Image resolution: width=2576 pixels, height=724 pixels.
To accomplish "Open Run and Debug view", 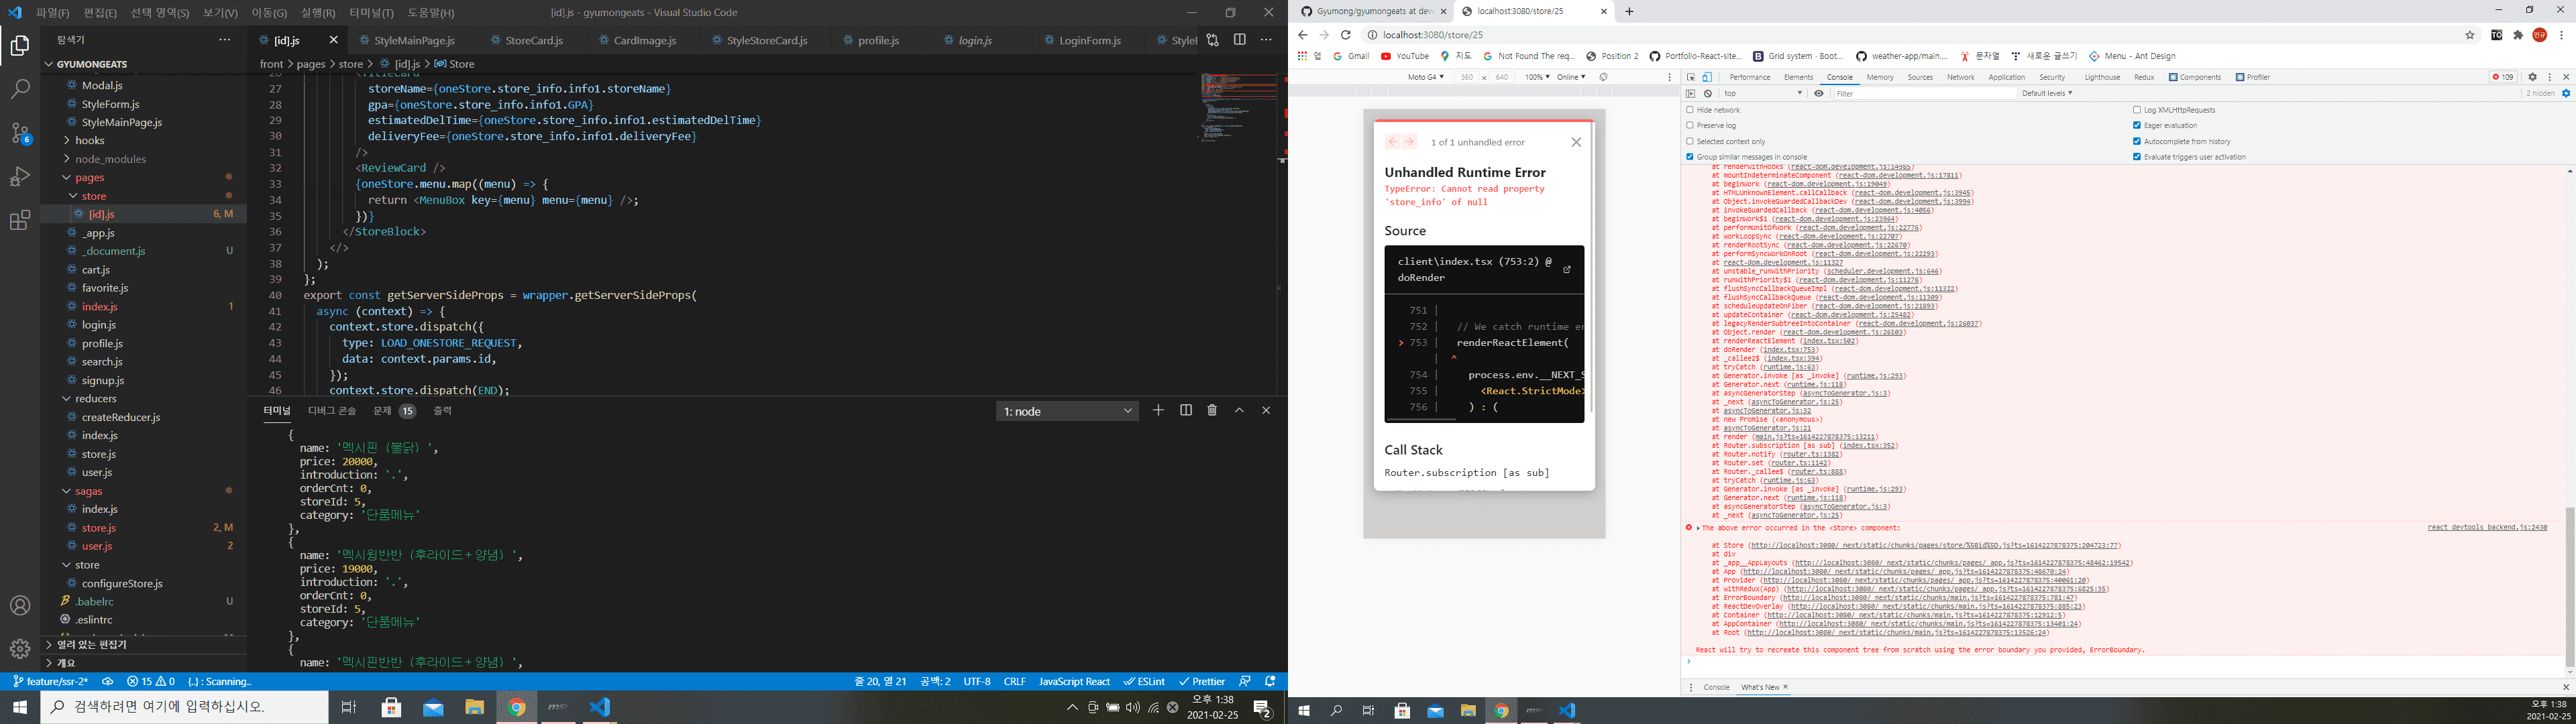I will coord(20,177).
